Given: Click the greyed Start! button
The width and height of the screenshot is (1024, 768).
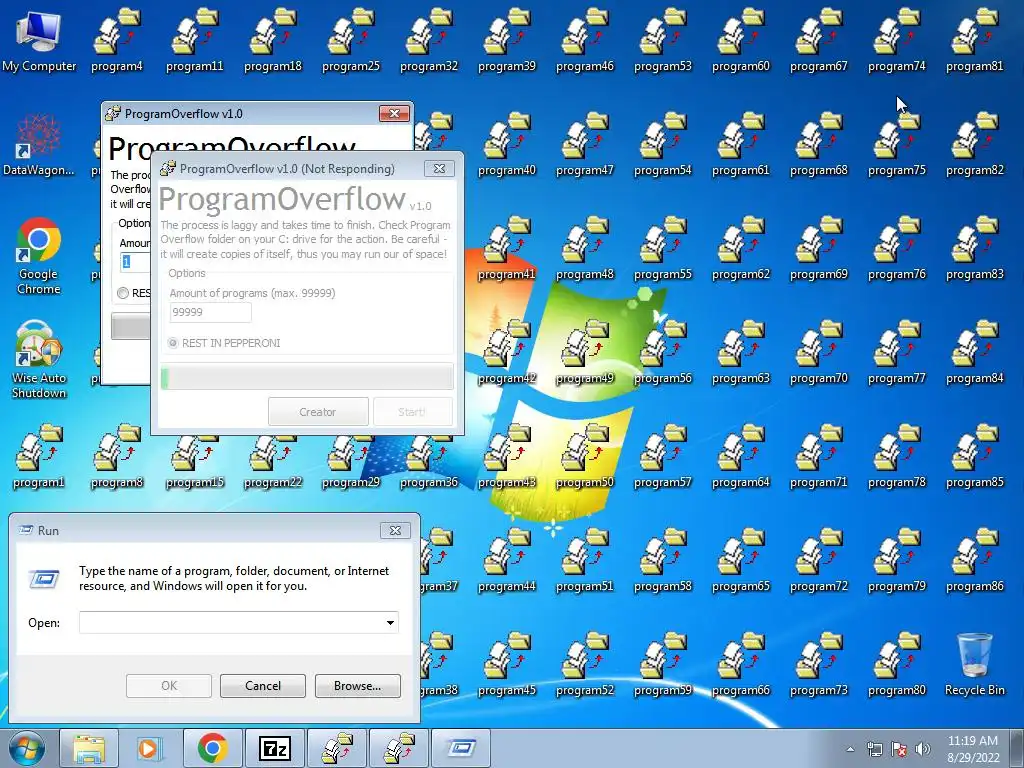Looking at the screenshot, I should [413, 412].
